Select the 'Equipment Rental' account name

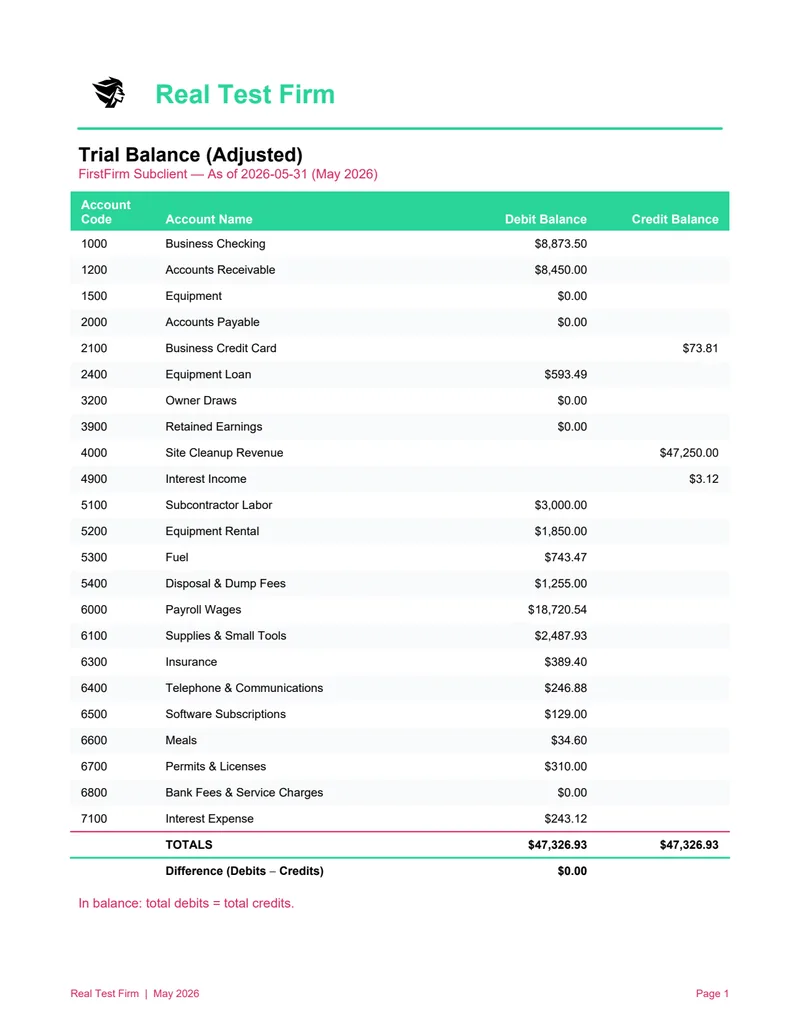point(212,531)
